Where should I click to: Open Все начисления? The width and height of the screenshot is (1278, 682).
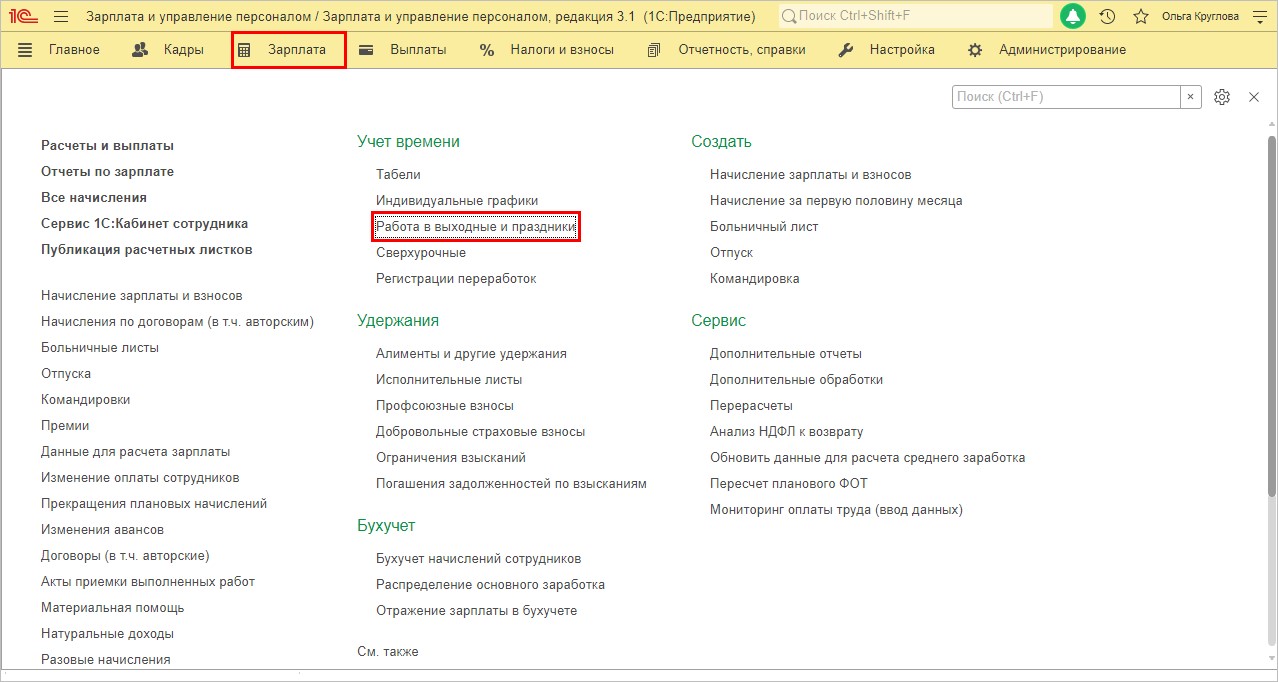pyautogui.click(x=94, y=197)
